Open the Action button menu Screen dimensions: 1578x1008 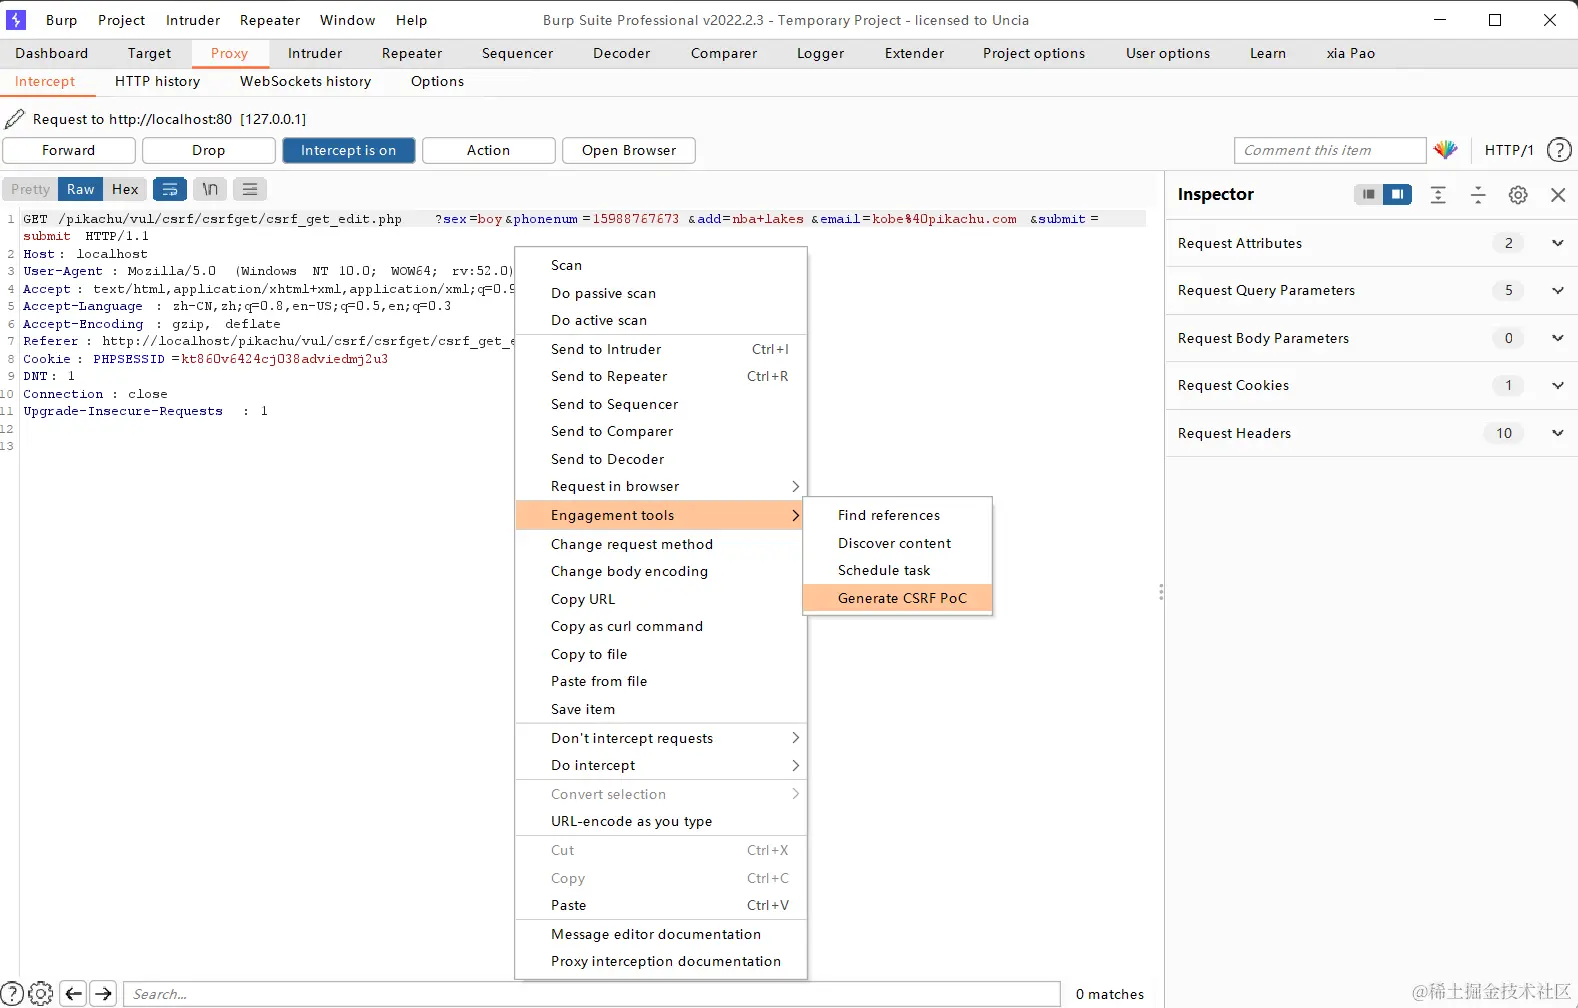[x=489, y=150]
